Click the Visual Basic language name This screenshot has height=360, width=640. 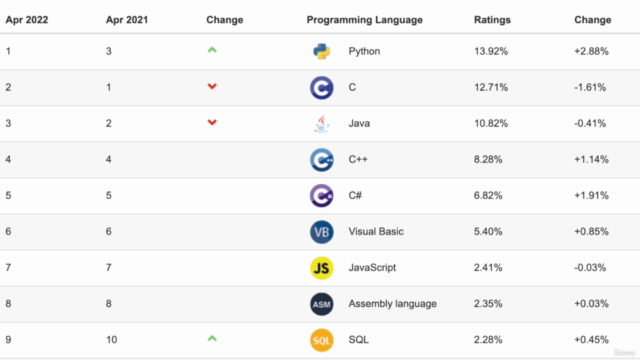tap(376, 231)
